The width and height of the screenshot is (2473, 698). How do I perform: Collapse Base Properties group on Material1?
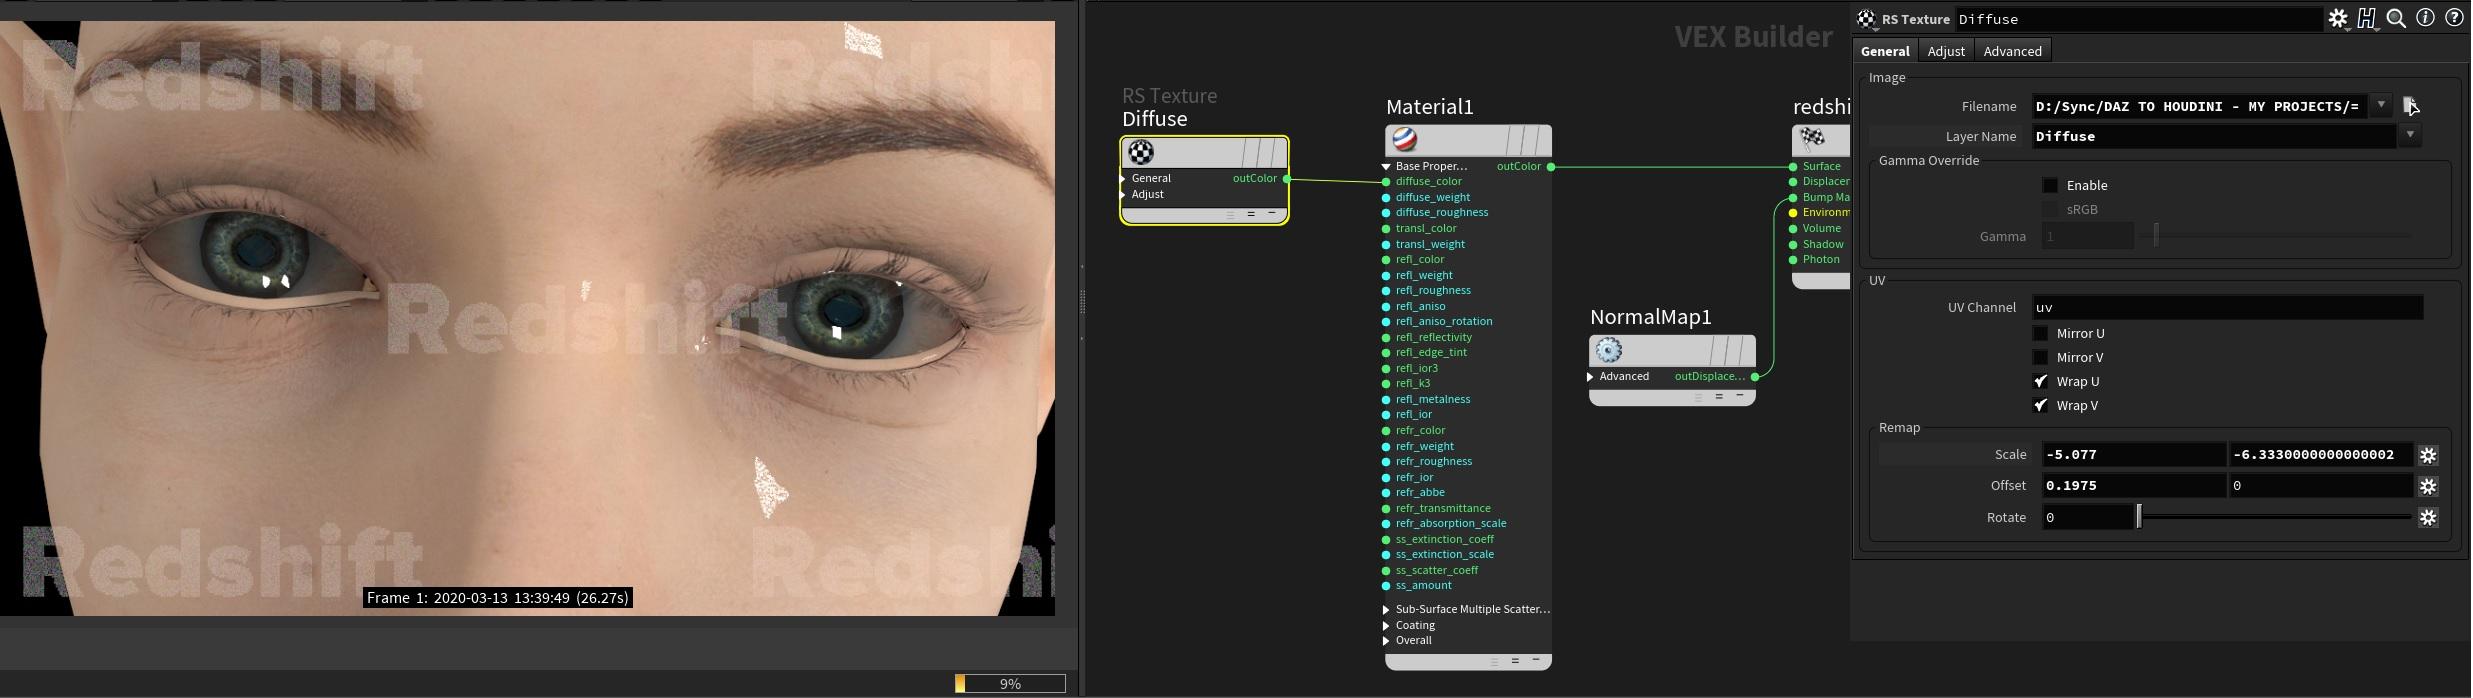tap(1386, 167)
